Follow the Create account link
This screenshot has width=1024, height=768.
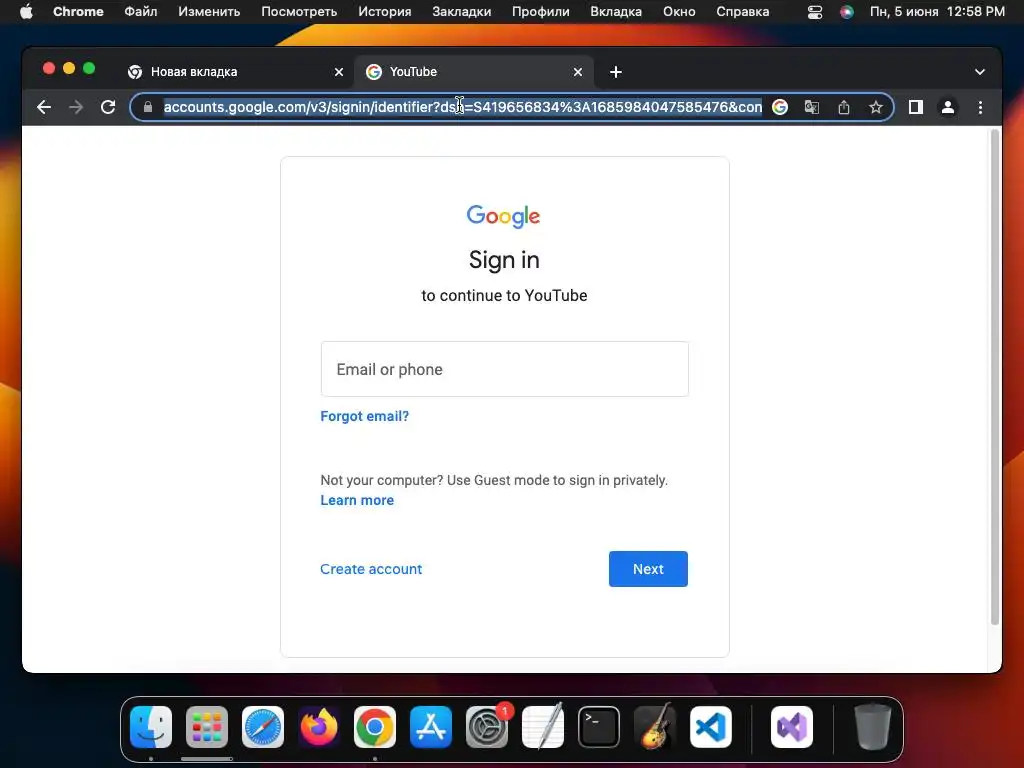pos(371,569)
